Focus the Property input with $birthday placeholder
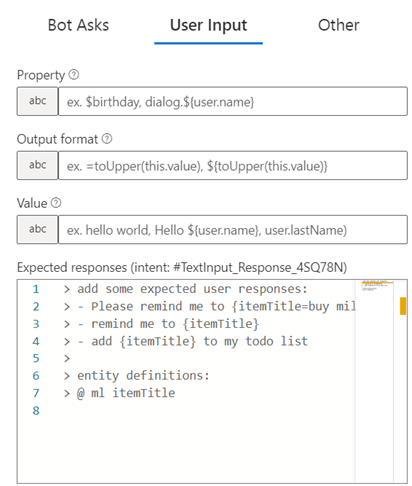The height and width of the screenshot is (486, 412). click(x=233, y=101)
